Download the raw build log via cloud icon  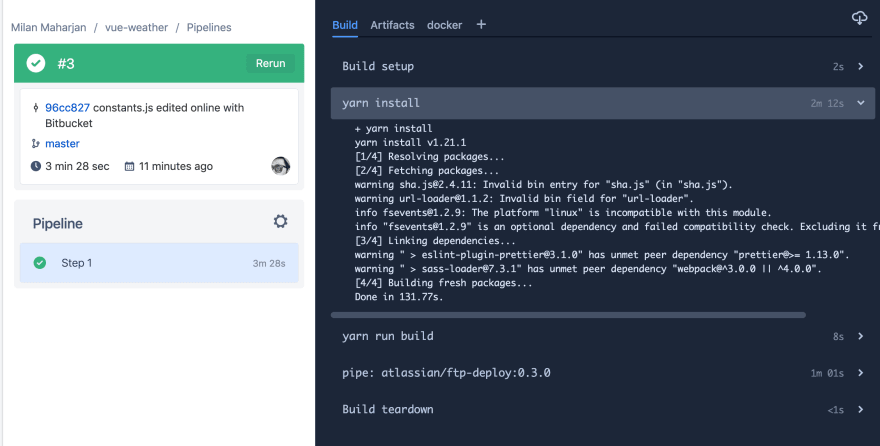(x=859, y=18)
